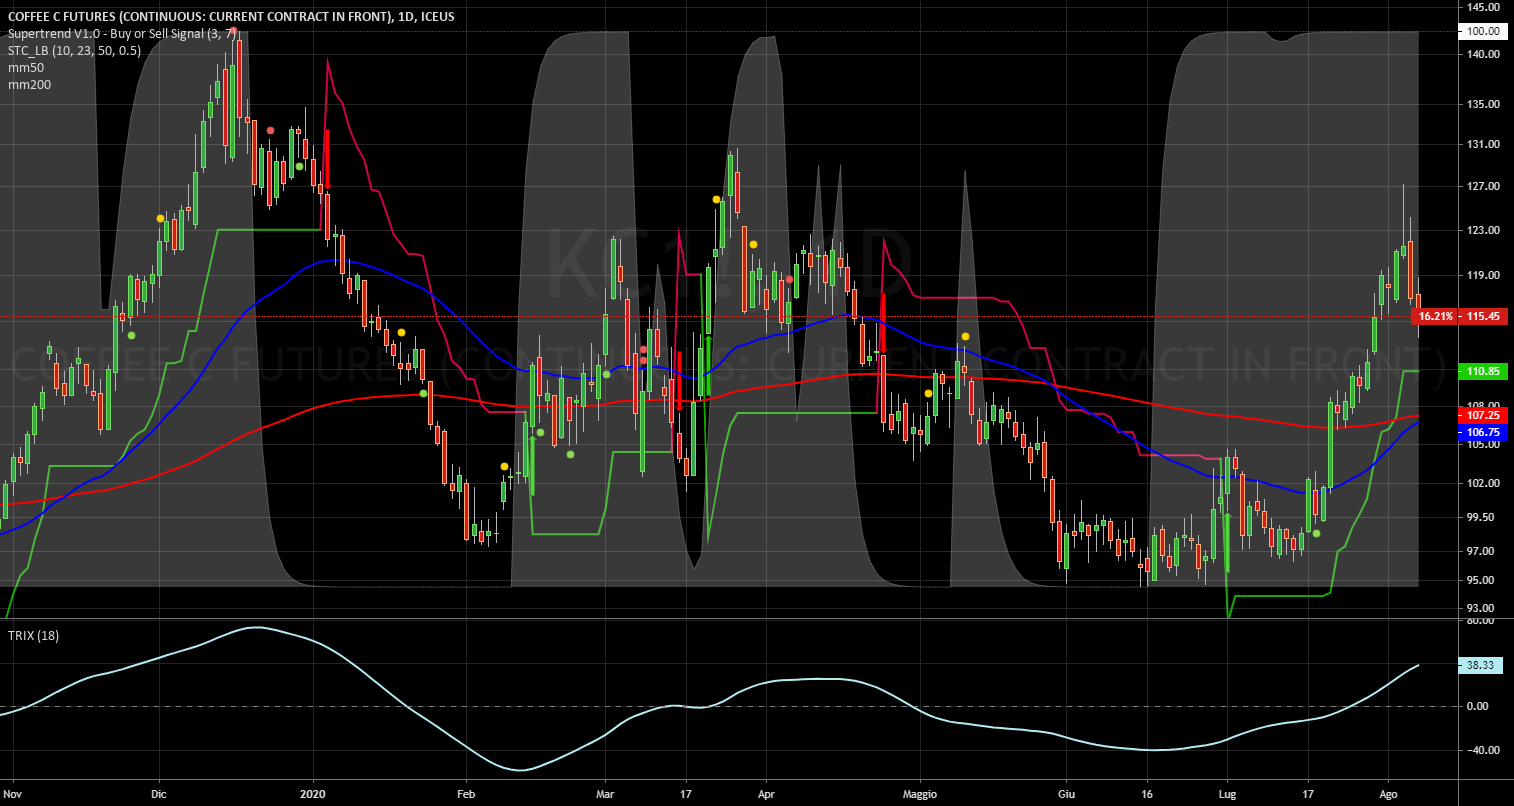This screenshot has height=806, width=1514.
Task: Click the 102.00 price axis label
Action: click(1484, 483)
